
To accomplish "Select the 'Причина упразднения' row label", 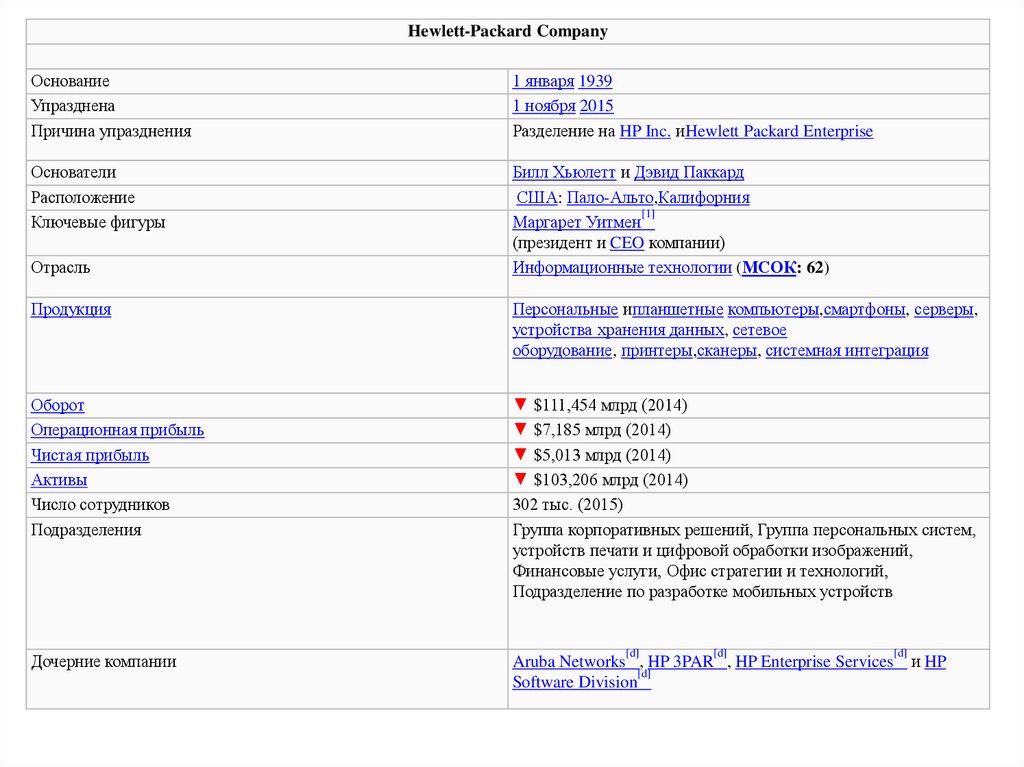I will pos(111,131).
